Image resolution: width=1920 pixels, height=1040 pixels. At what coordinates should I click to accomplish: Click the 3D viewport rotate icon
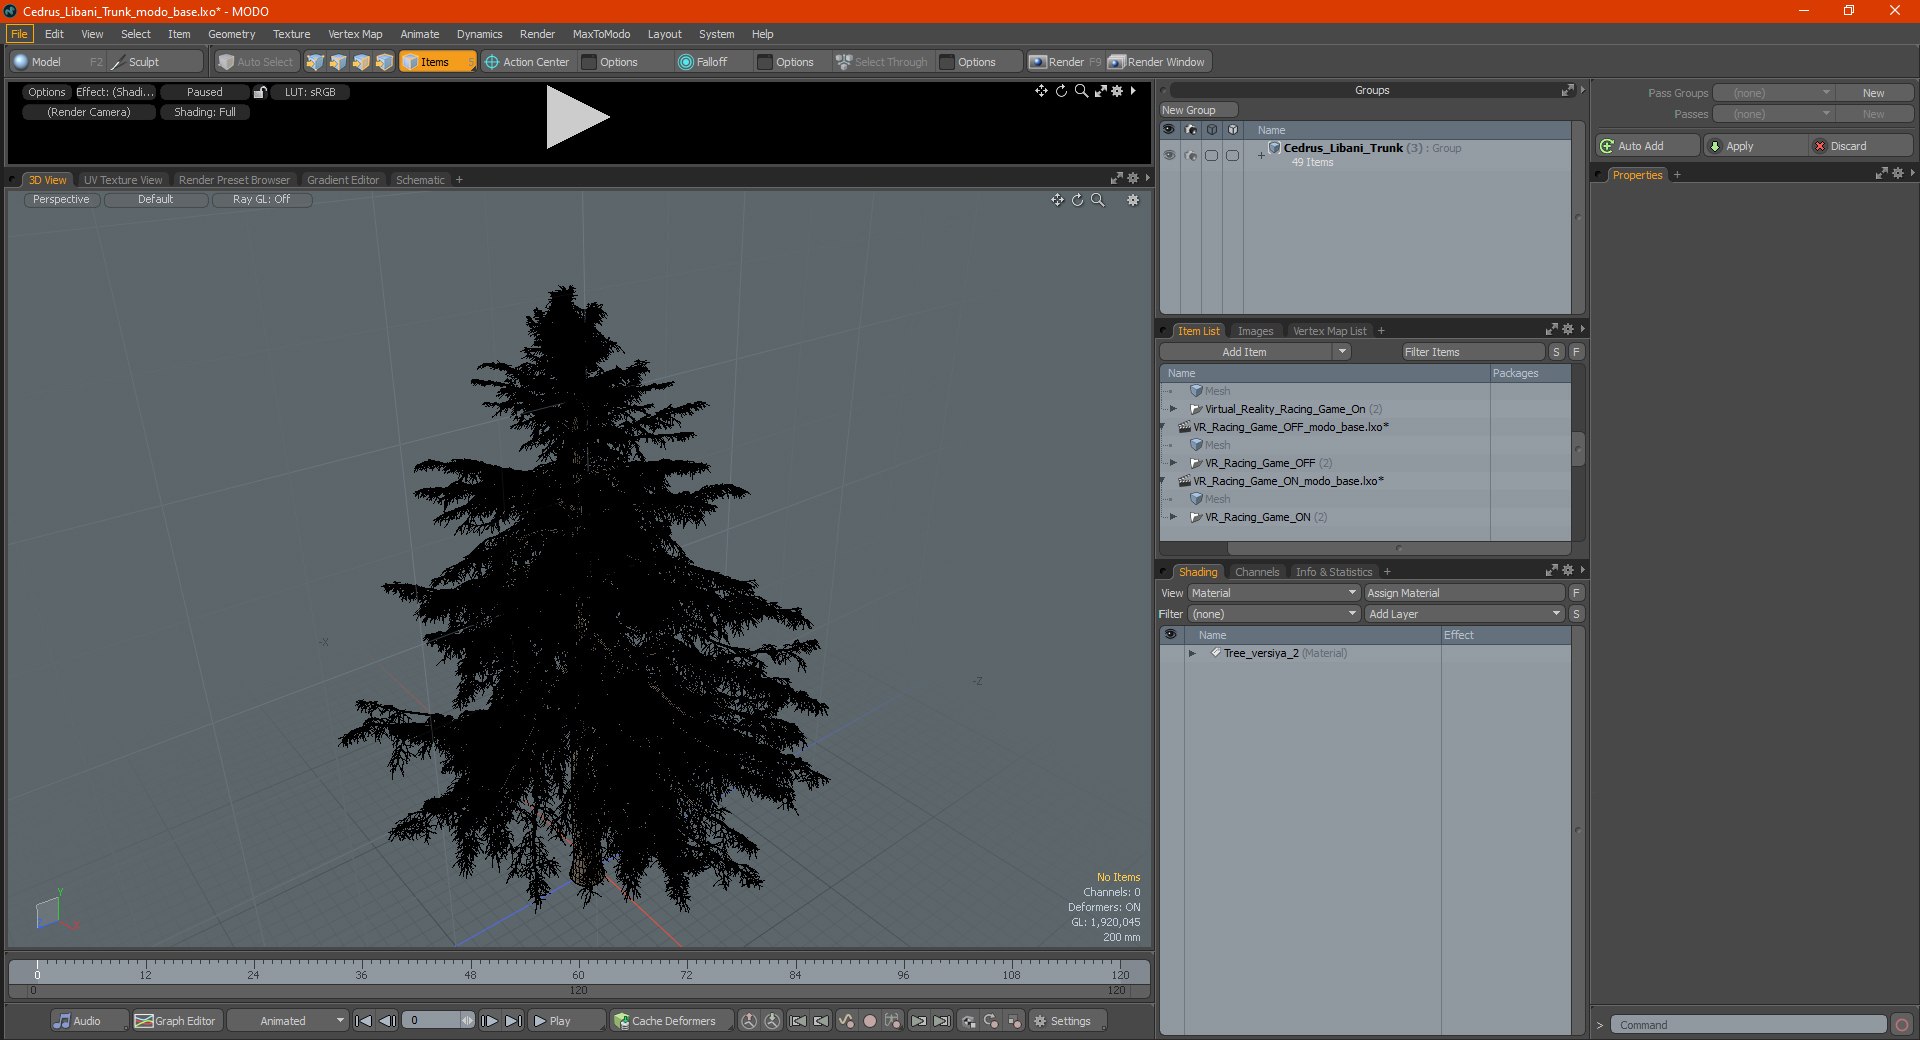click(x=1077, y=200)
